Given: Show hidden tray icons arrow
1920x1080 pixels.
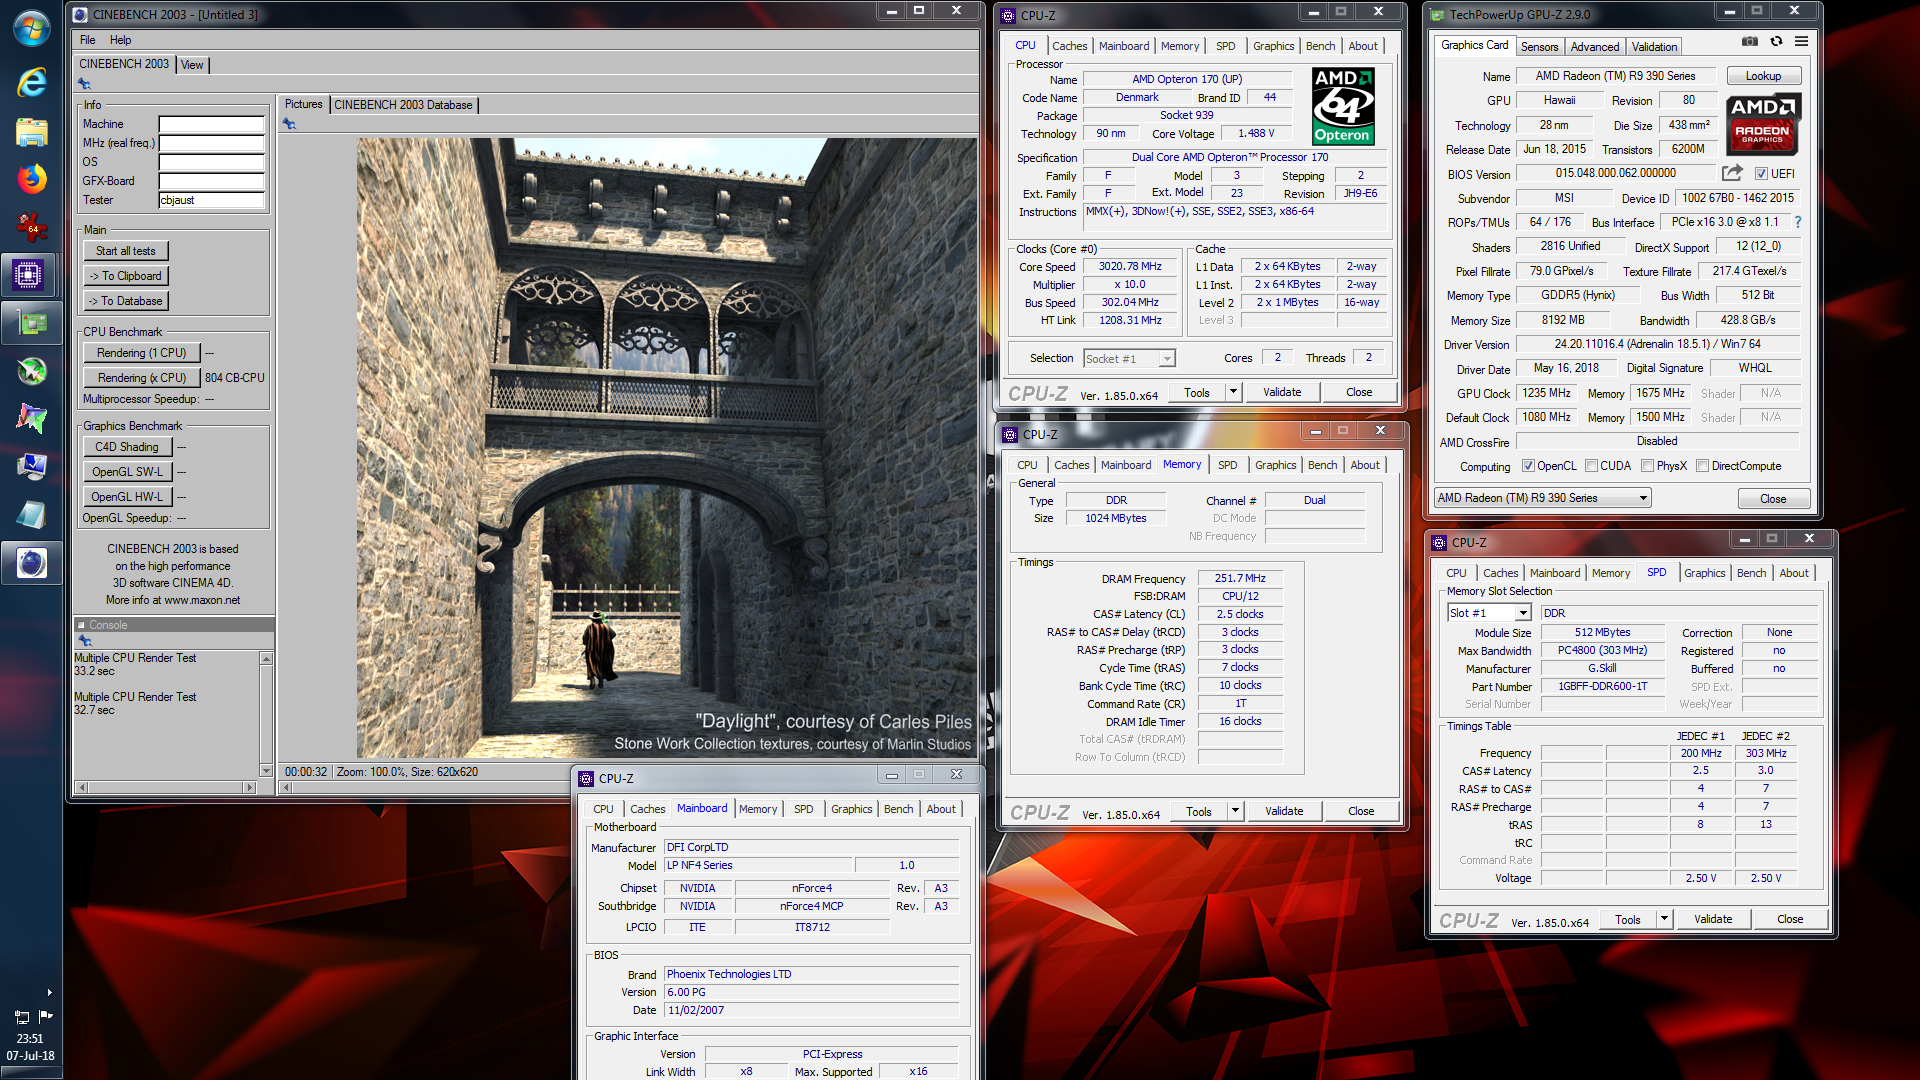Looking at the screenshot, I should [x=49, y=993].
